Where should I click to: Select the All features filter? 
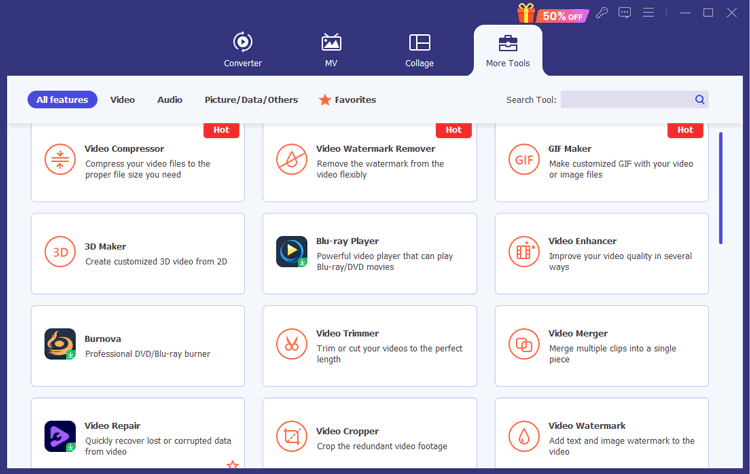coord(62,99)
